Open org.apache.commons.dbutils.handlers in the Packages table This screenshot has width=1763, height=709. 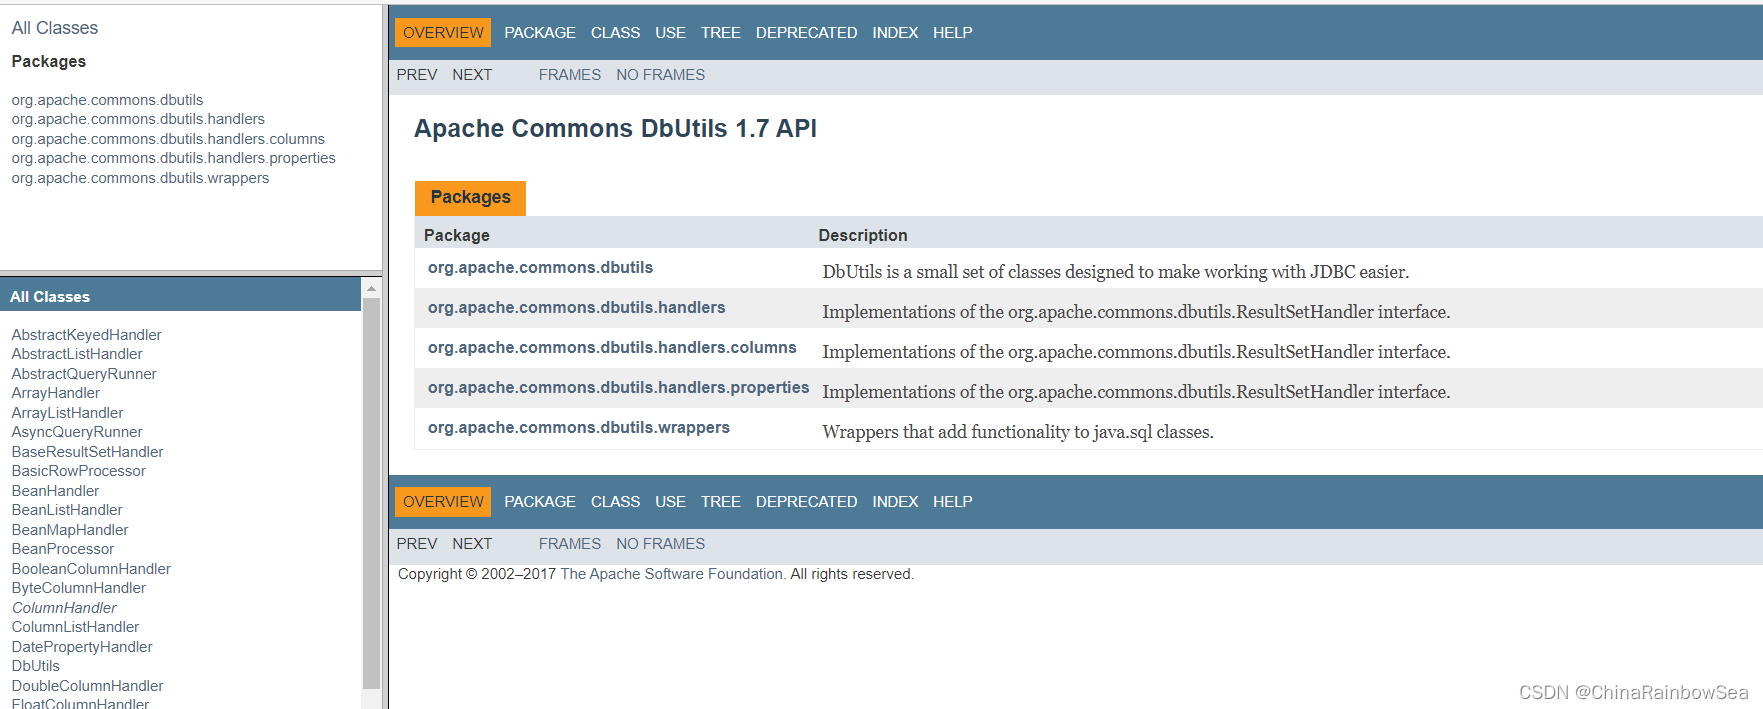577,308
